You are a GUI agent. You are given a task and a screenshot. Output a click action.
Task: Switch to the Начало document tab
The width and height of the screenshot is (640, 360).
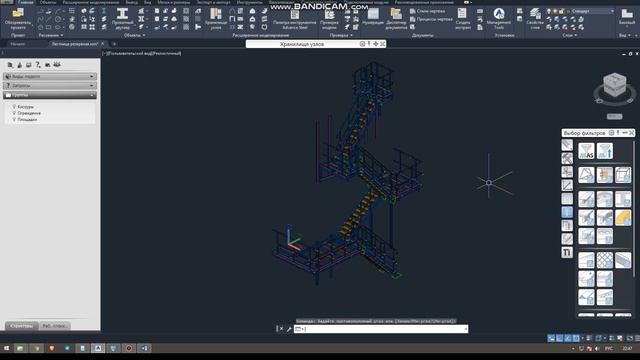(18, 44)
